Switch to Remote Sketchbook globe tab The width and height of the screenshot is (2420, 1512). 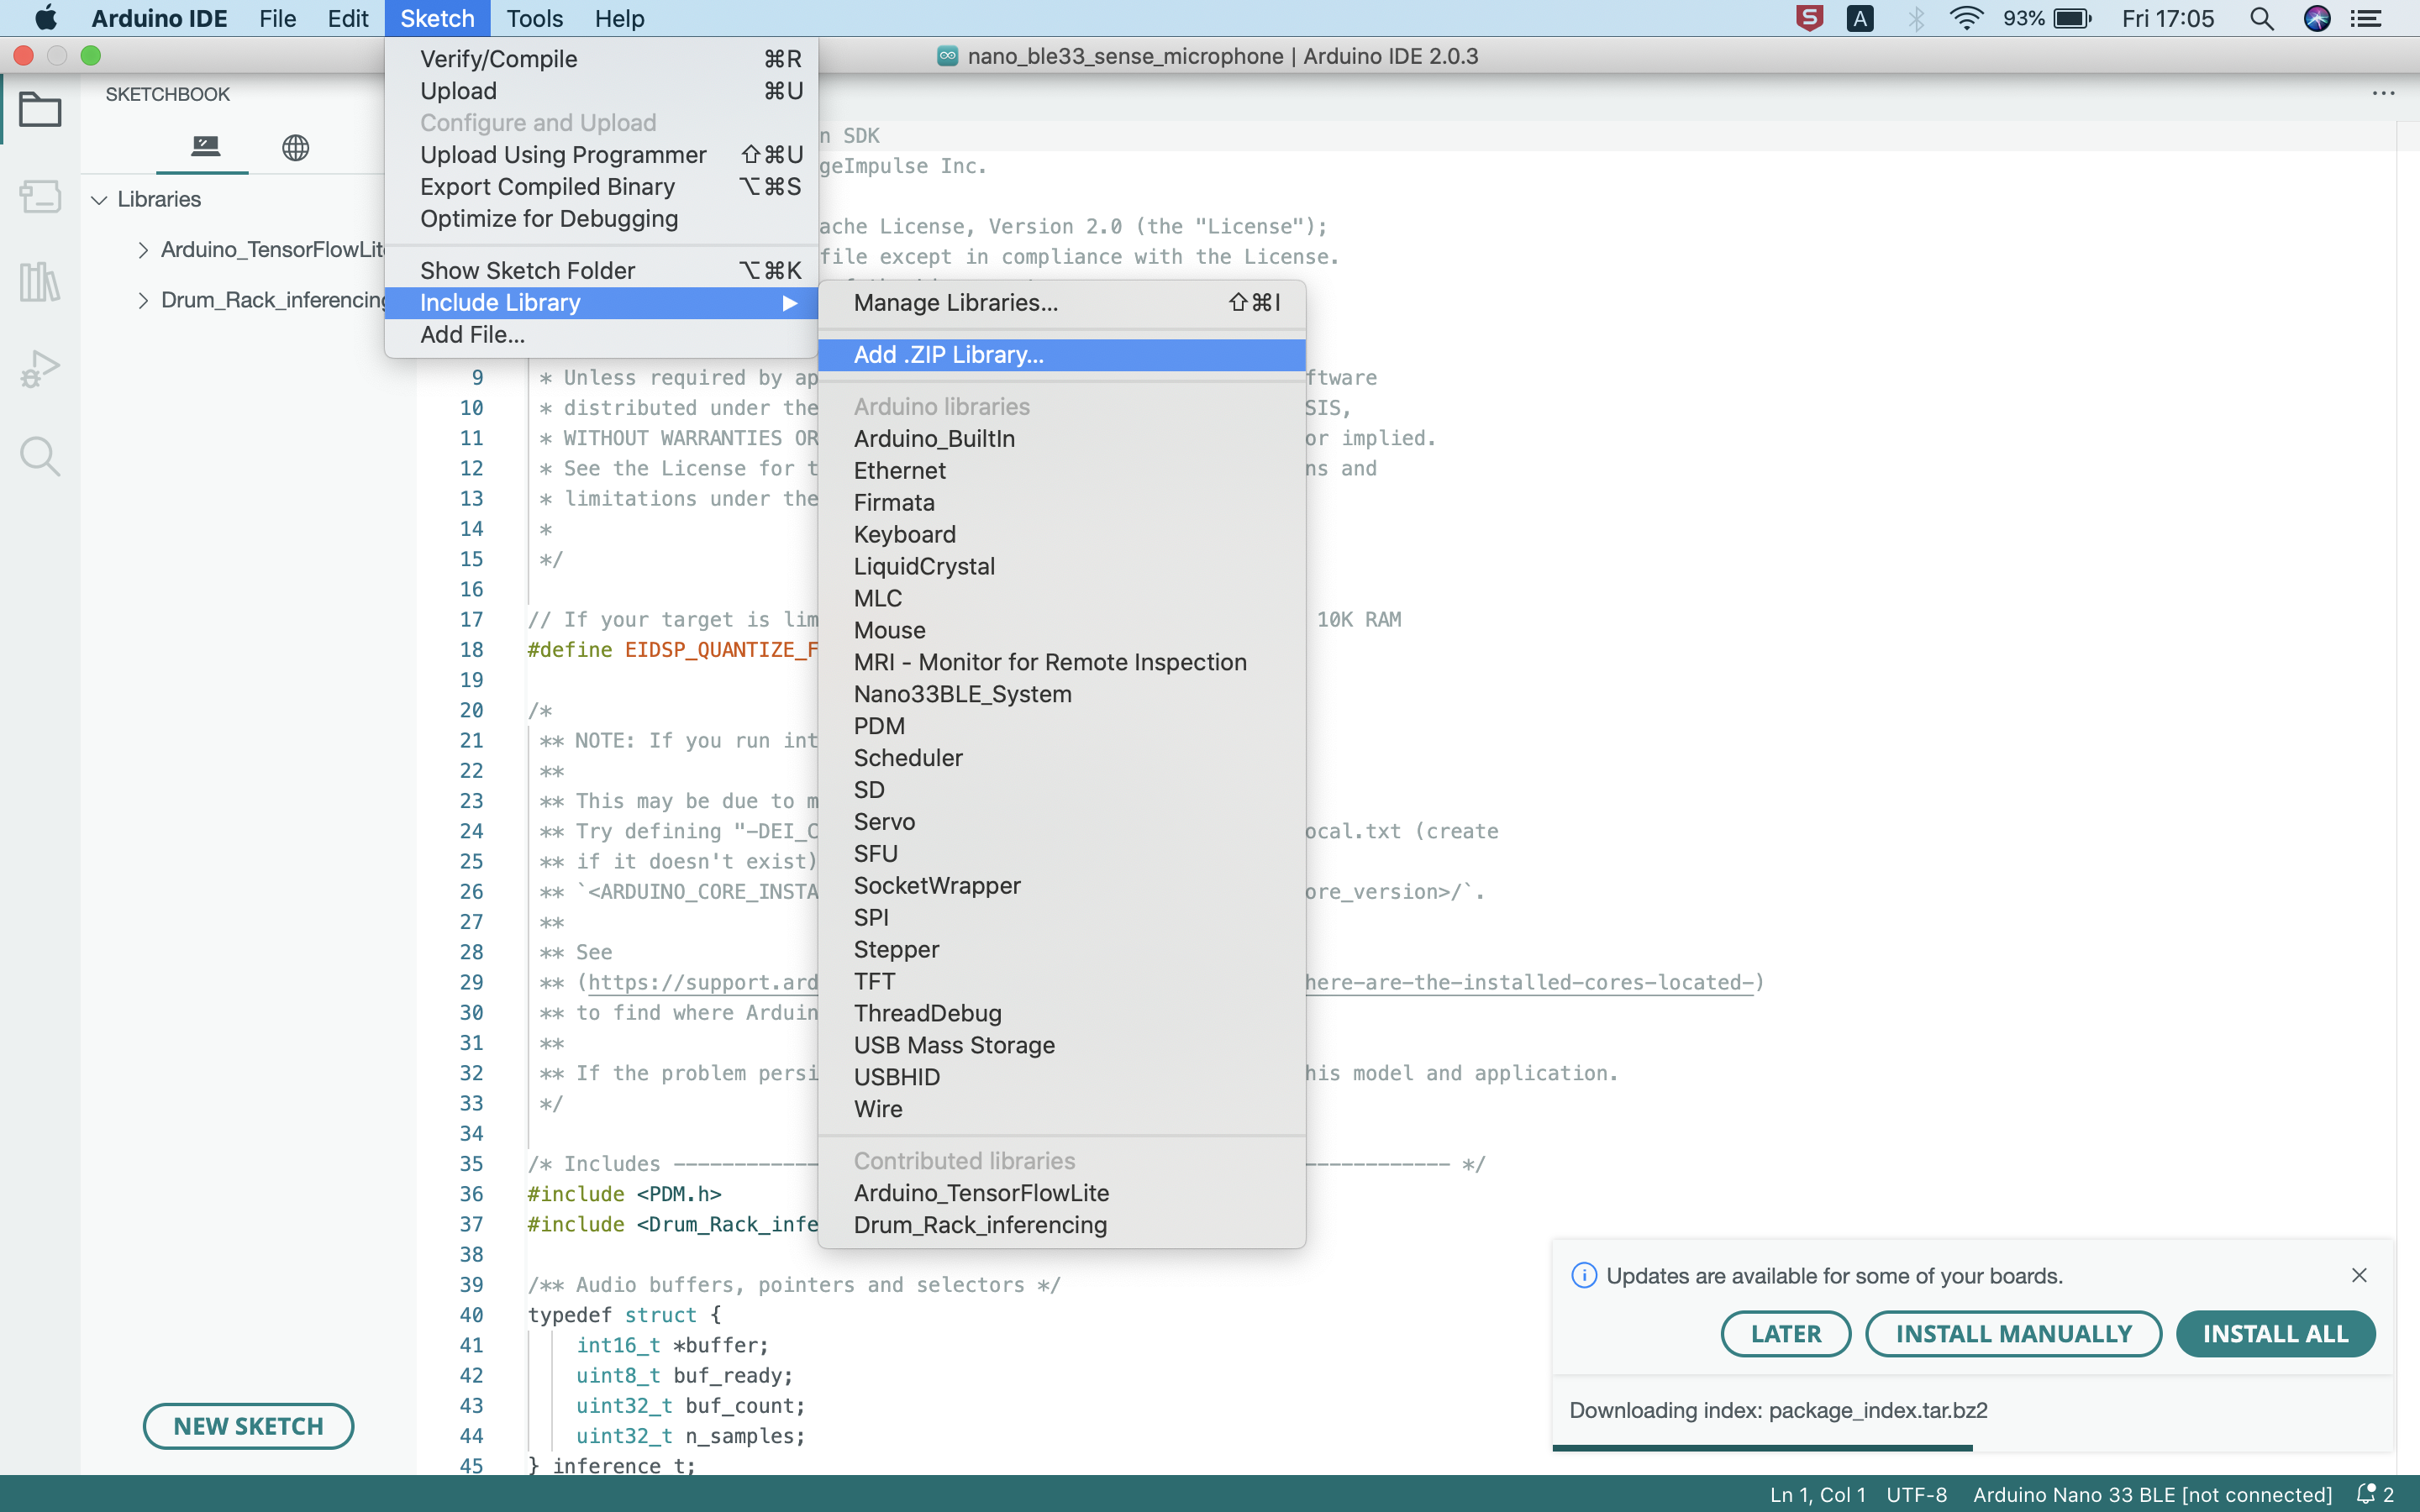click(296, 146)
